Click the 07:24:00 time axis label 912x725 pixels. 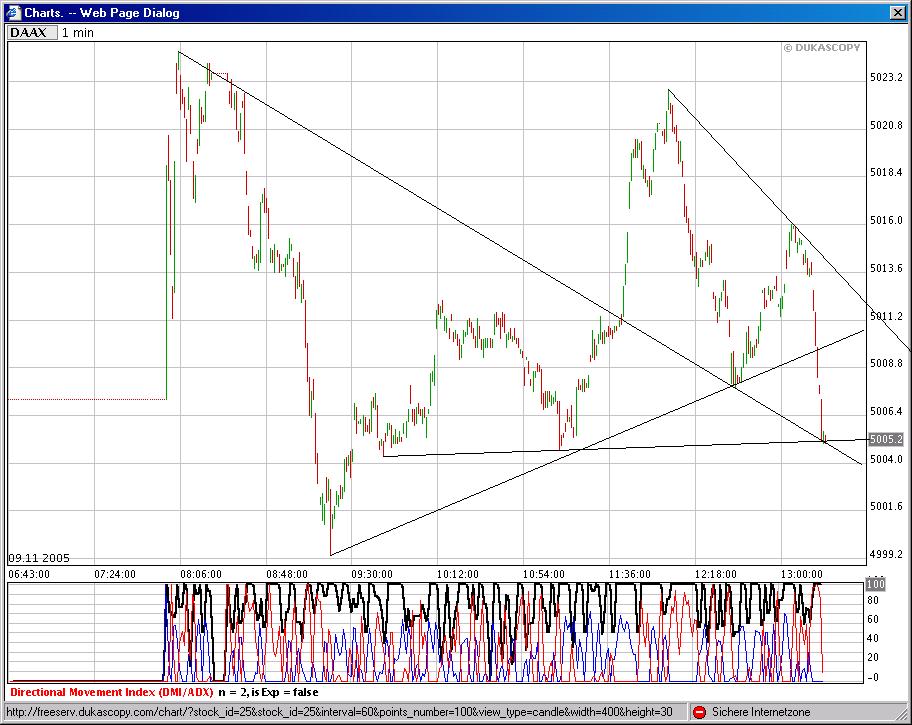tap(115, 574)
